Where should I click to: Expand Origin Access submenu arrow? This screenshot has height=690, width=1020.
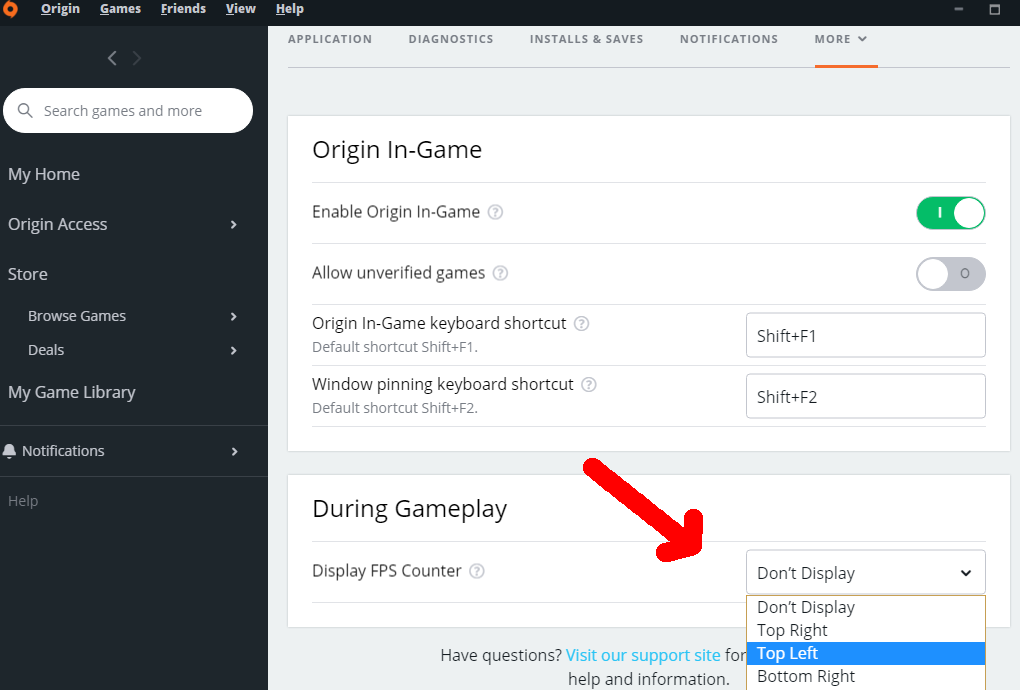[x=234, y=224]
